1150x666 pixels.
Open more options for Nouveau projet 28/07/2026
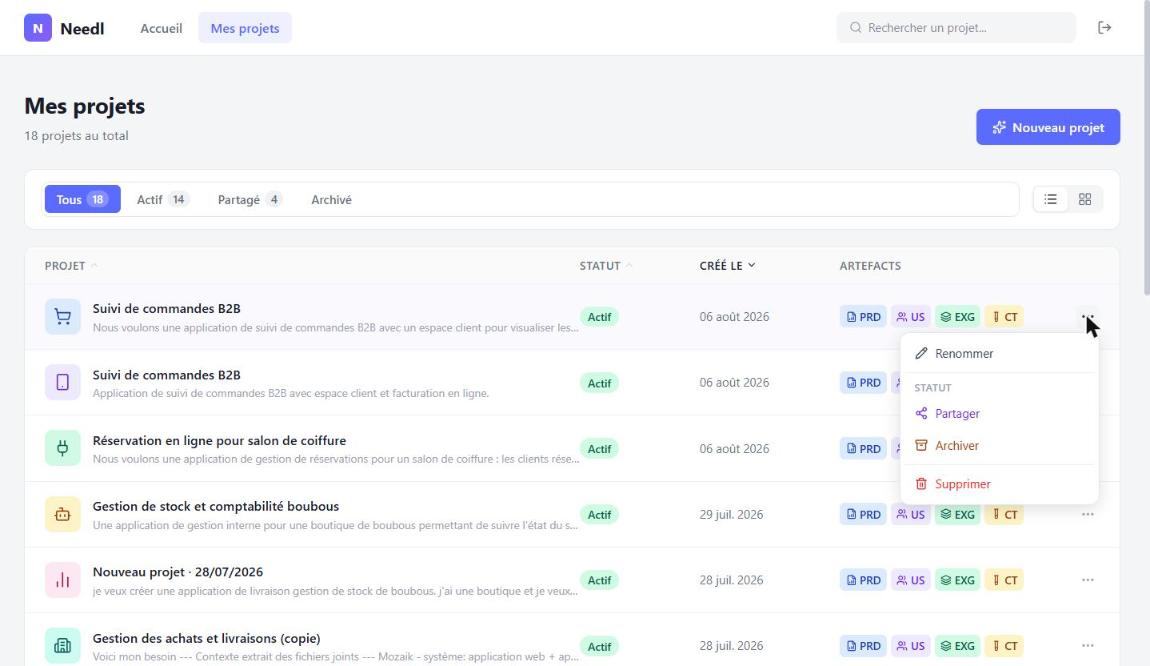point(1088,580)
